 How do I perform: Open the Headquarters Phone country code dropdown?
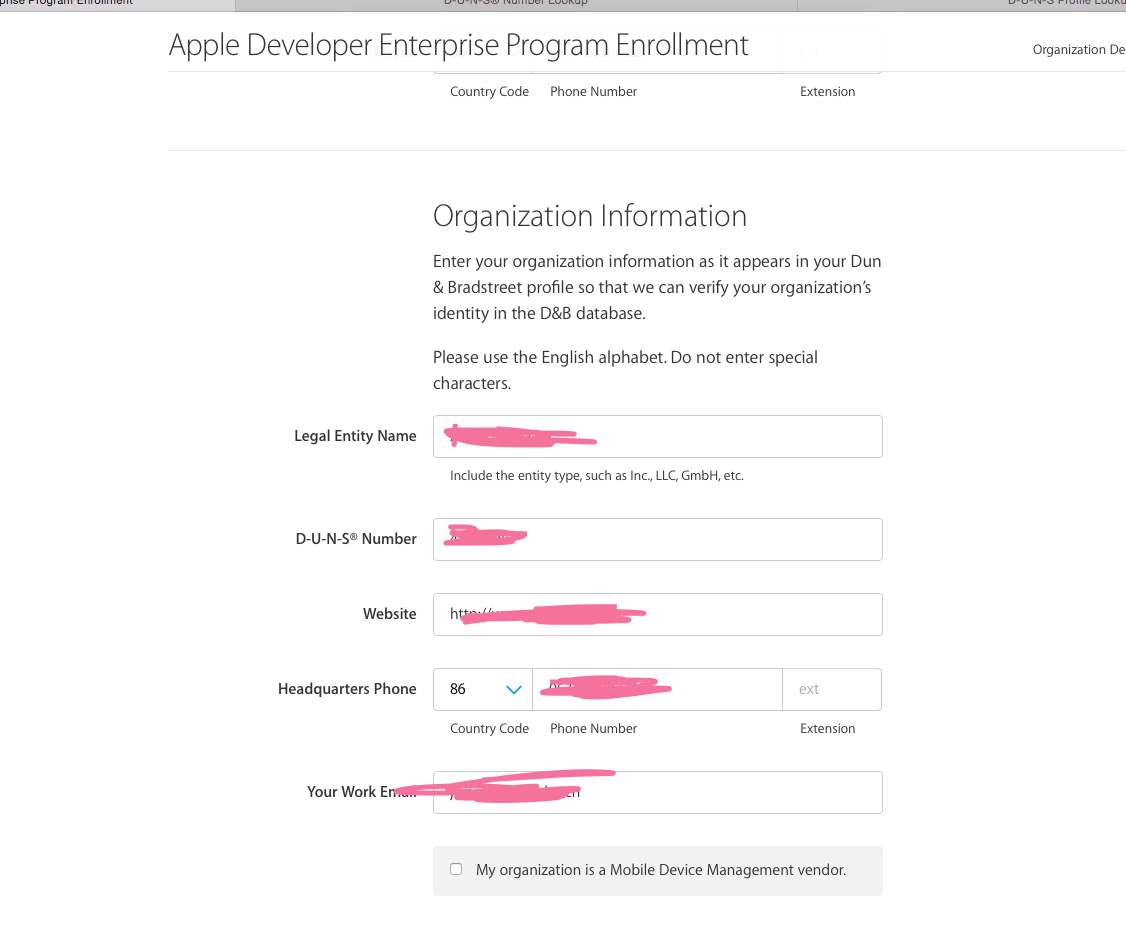tap(483, 689)
